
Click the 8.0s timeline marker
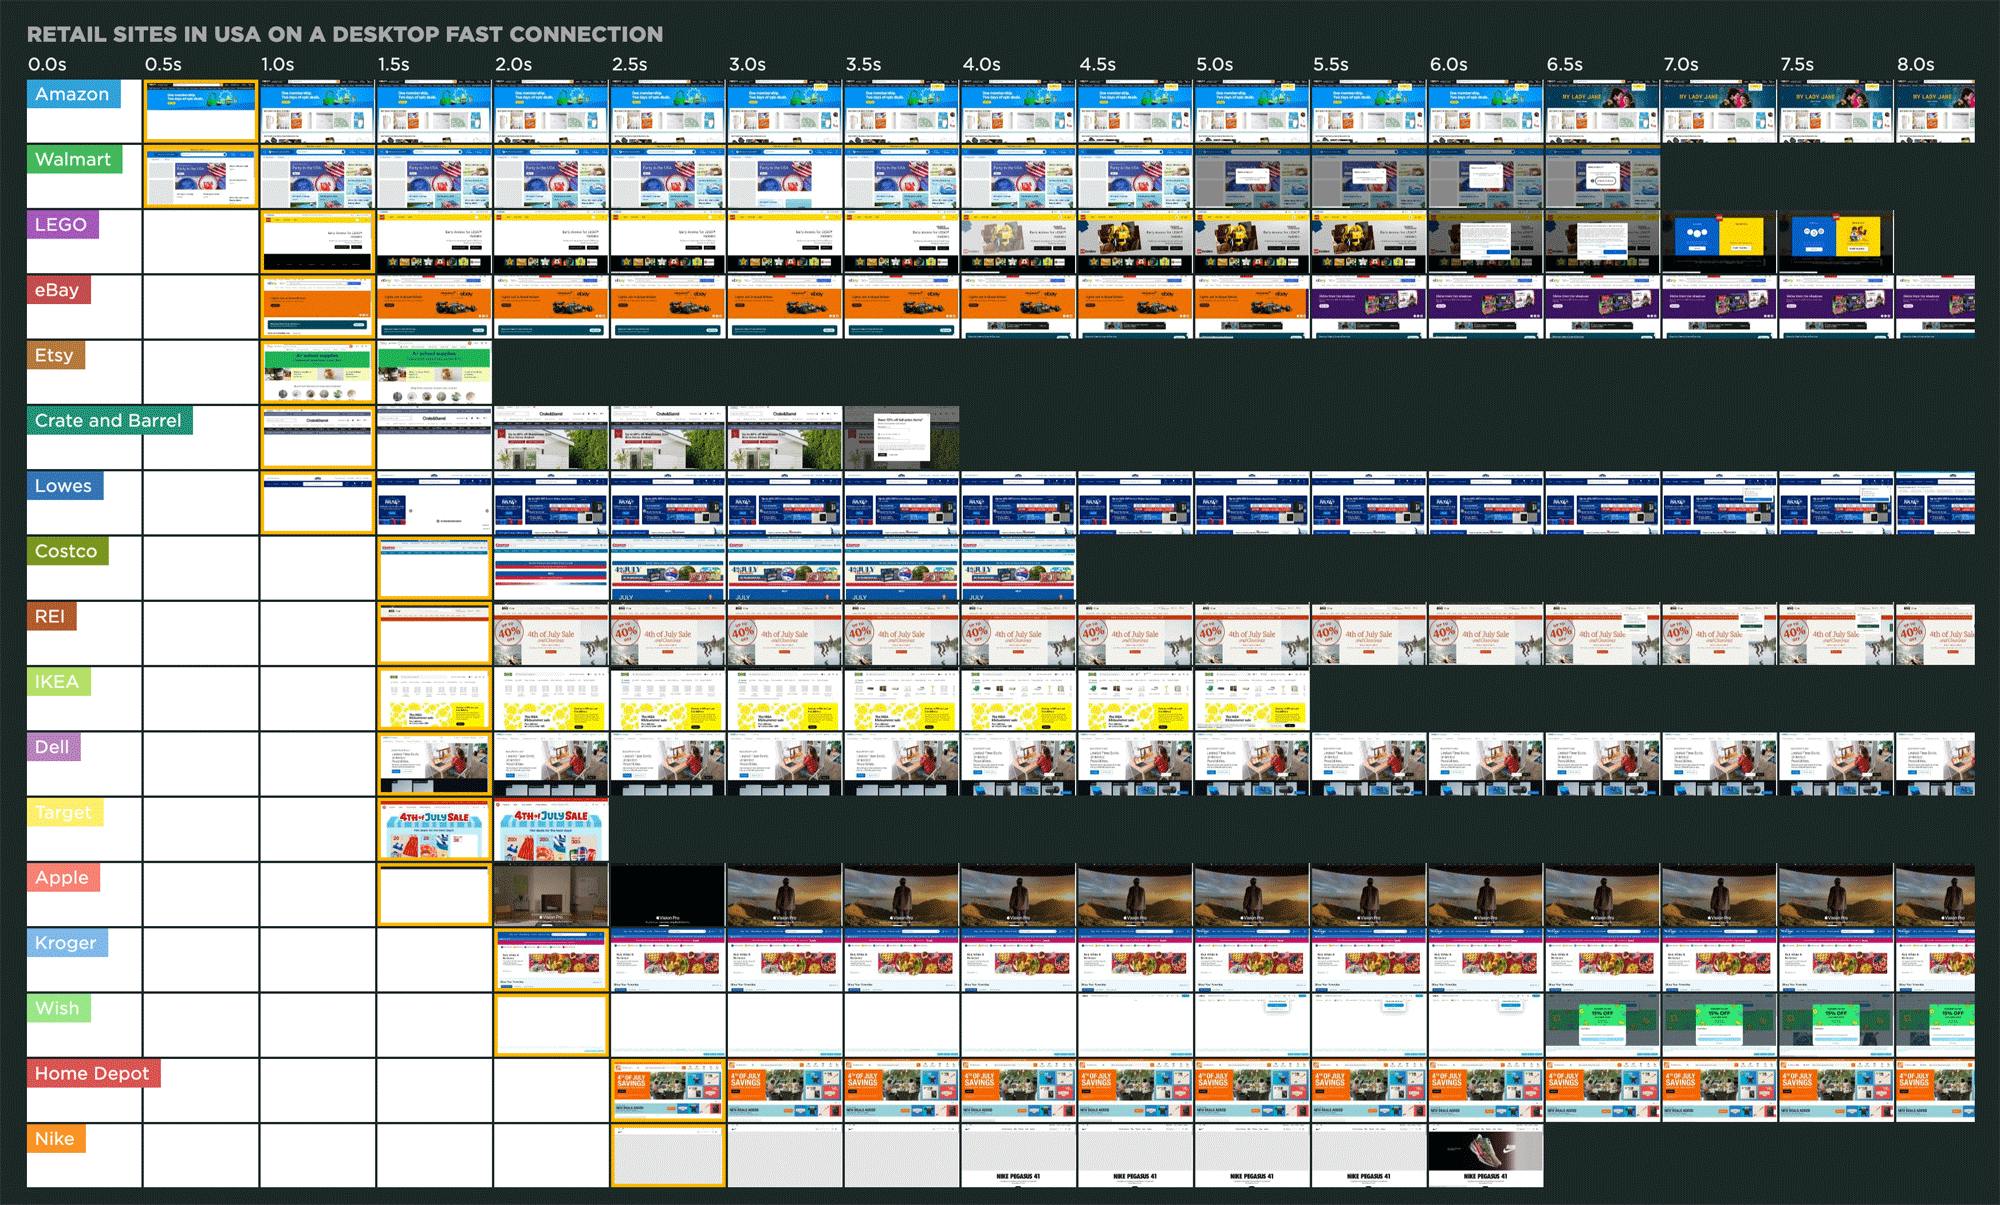tap(1915, 65)
